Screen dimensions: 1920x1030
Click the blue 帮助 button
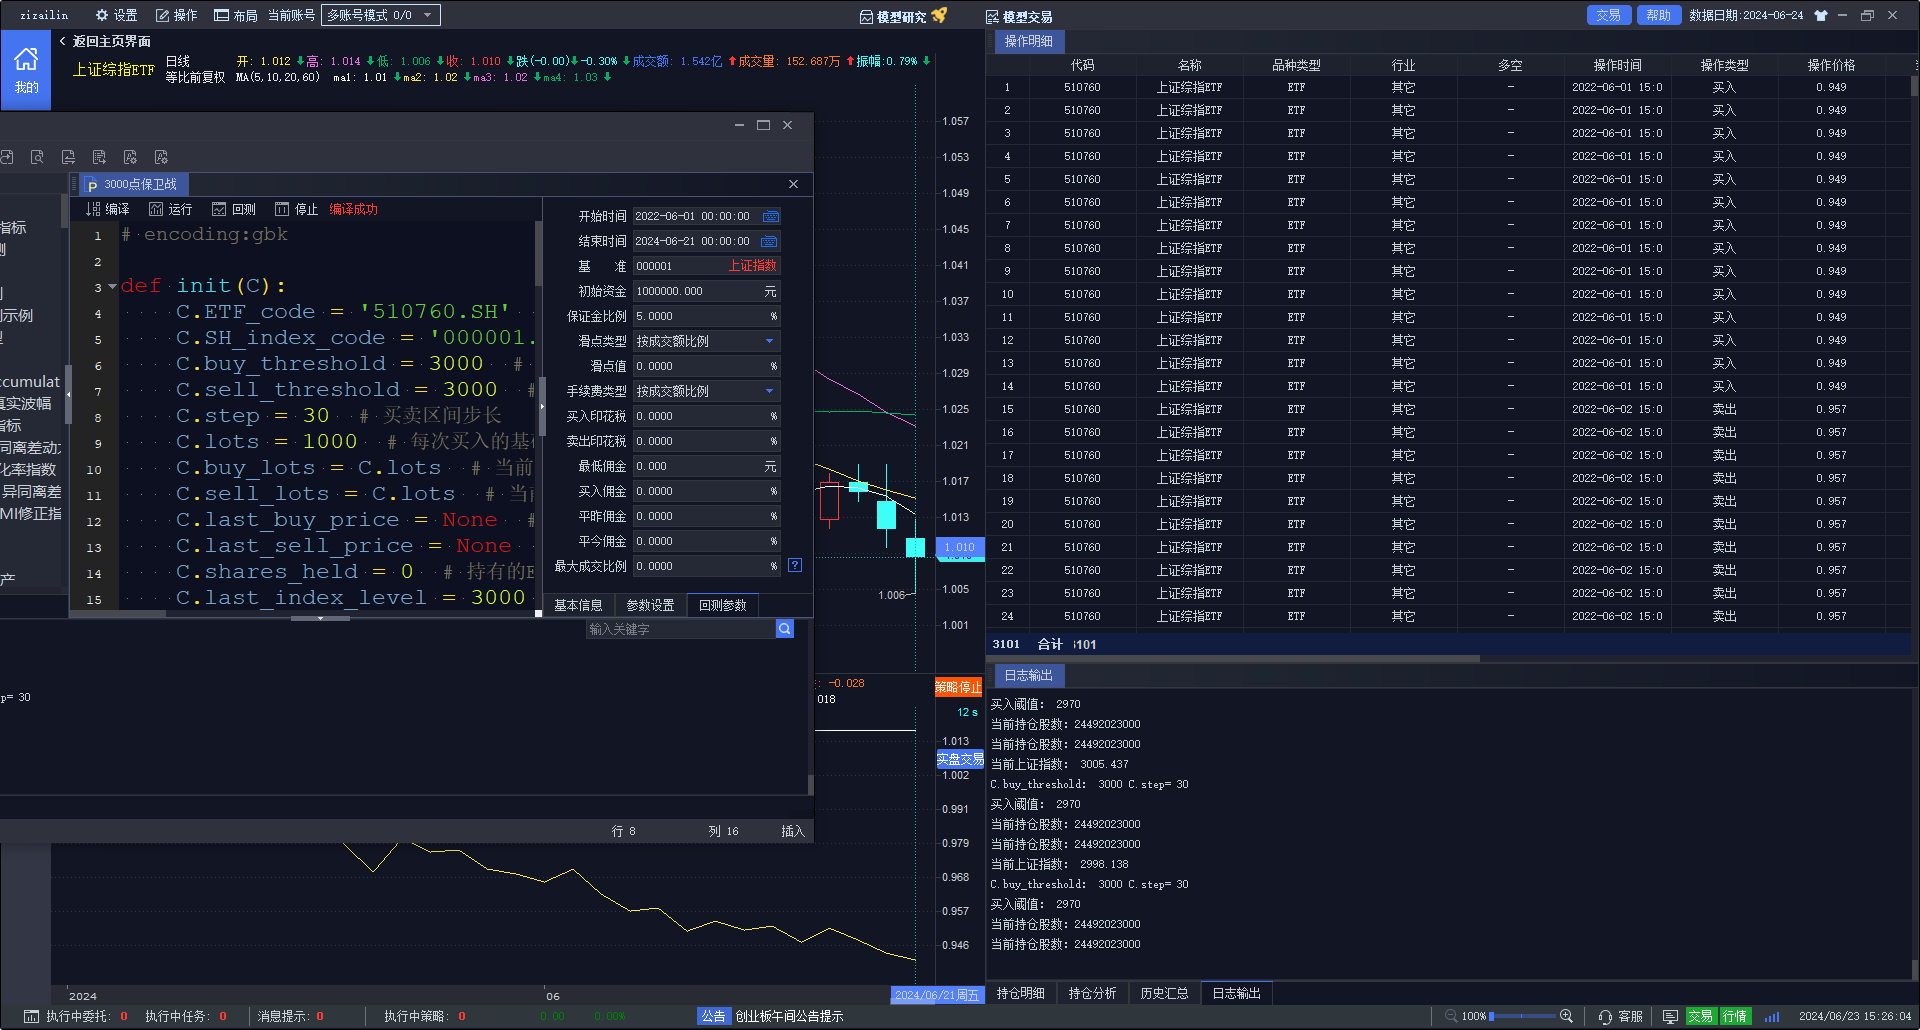1658,15
